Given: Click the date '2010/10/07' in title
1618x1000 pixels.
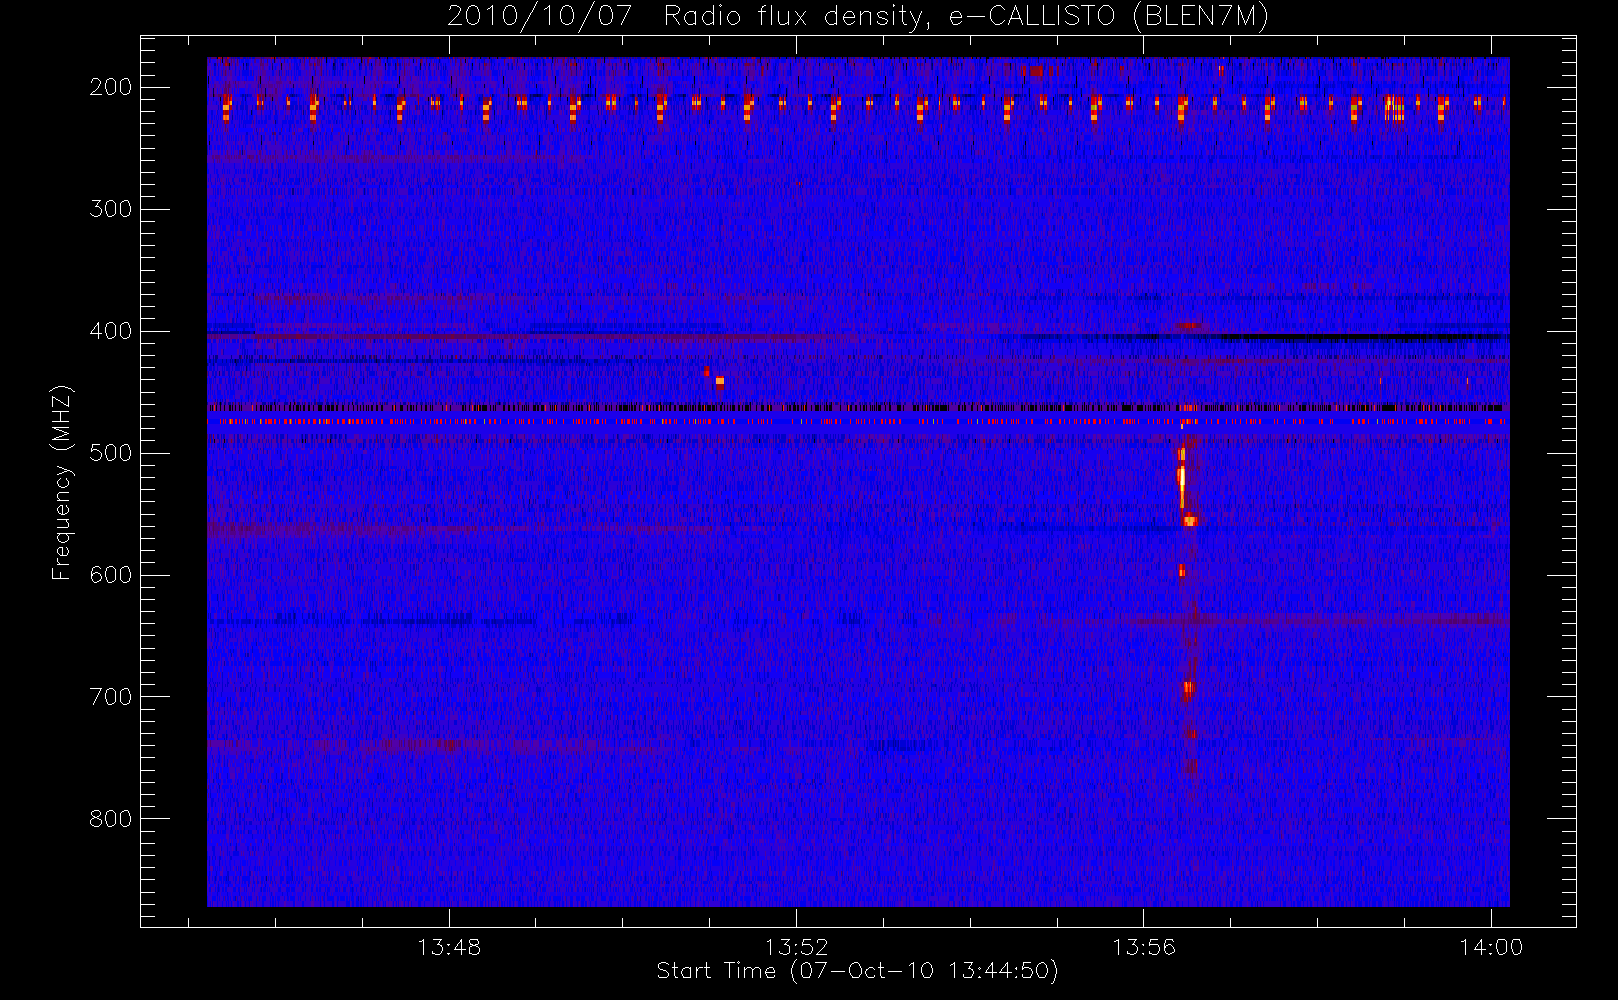Looking at the screenshot, I should tap(540, 16).
